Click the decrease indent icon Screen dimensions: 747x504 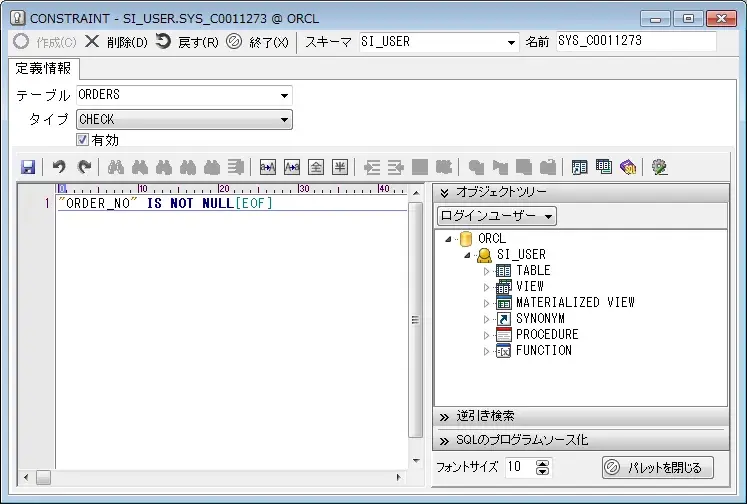[395, 167]
